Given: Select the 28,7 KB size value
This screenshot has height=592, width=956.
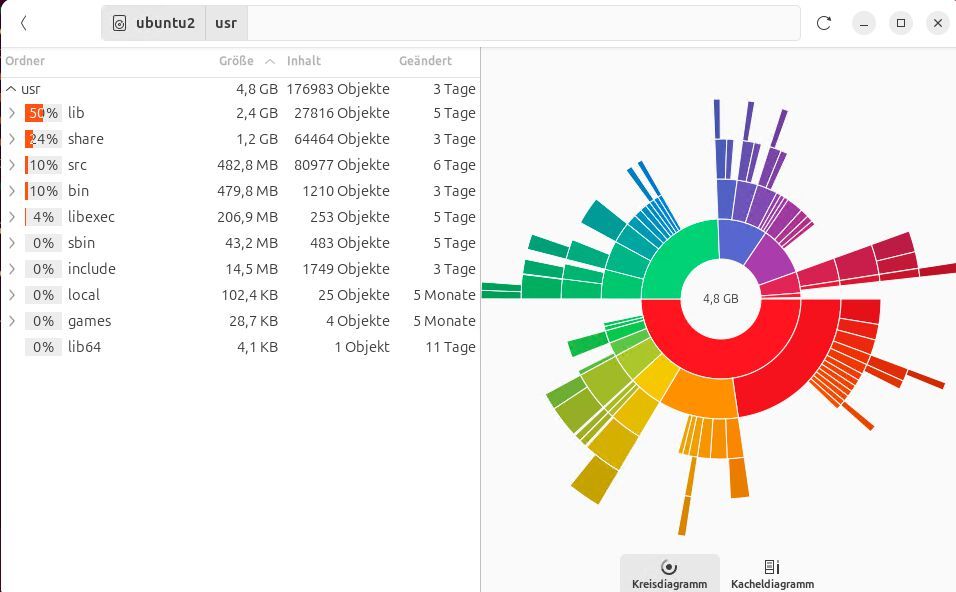Looking at the screenshot, I should point(253,321).
